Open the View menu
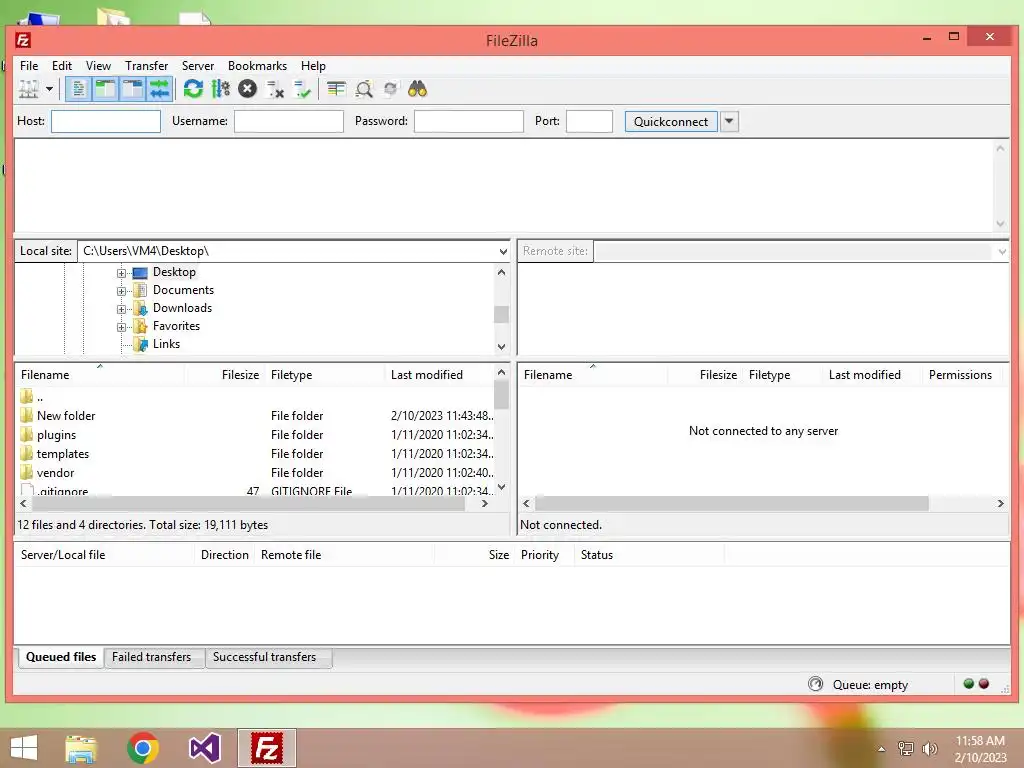 99,66
